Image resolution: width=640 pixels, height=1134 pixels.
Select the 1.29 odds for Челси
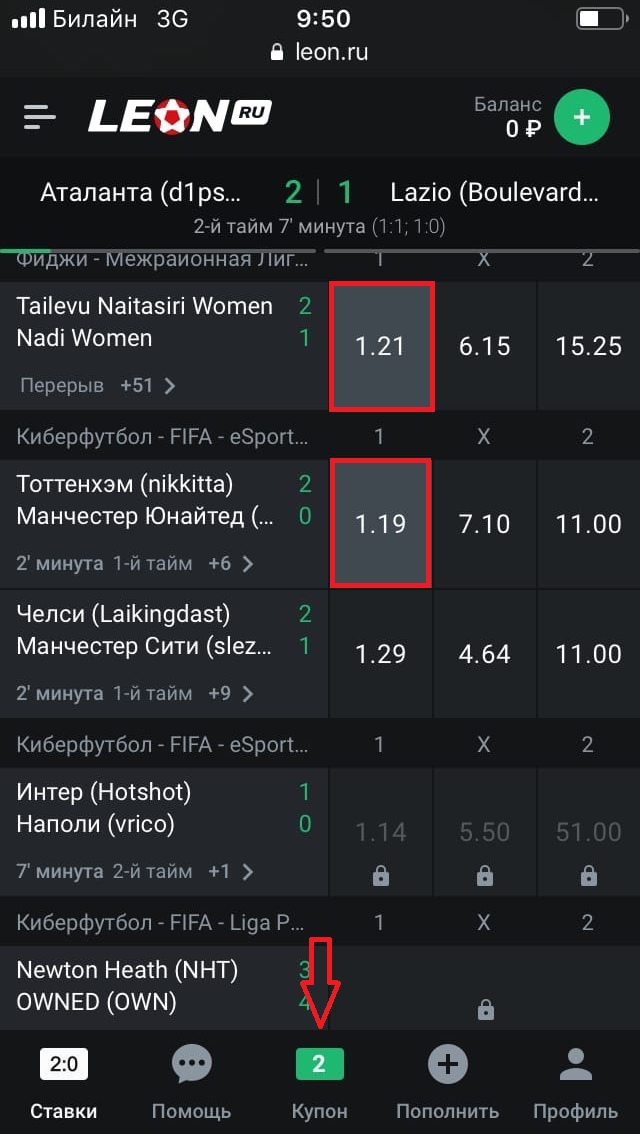point(381,654)
